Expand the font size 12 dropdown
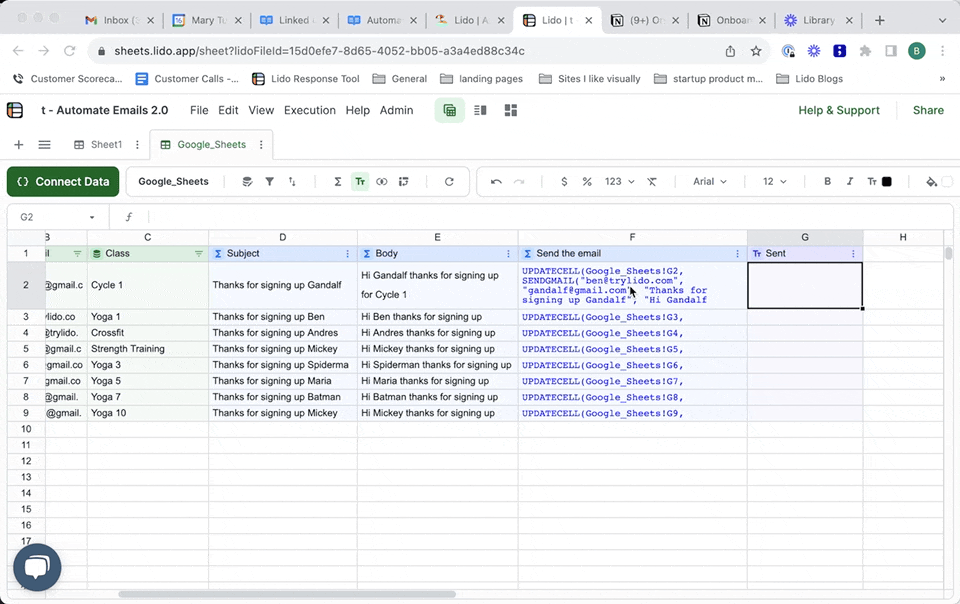The width and height of the screenshot is (960, 604). click(774, 182)
